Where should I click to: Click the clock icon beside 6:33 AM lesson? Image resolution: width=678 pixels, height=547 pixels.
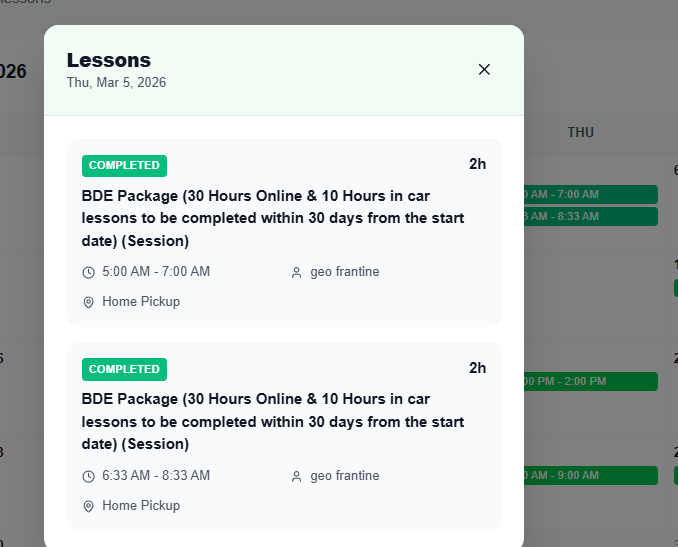[x=88, y=476]
